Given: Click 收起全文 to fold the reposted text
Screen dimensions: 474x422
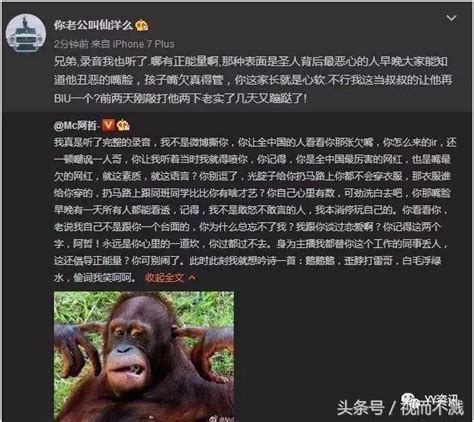Looking at the screenshot, I should pos(164,277).
